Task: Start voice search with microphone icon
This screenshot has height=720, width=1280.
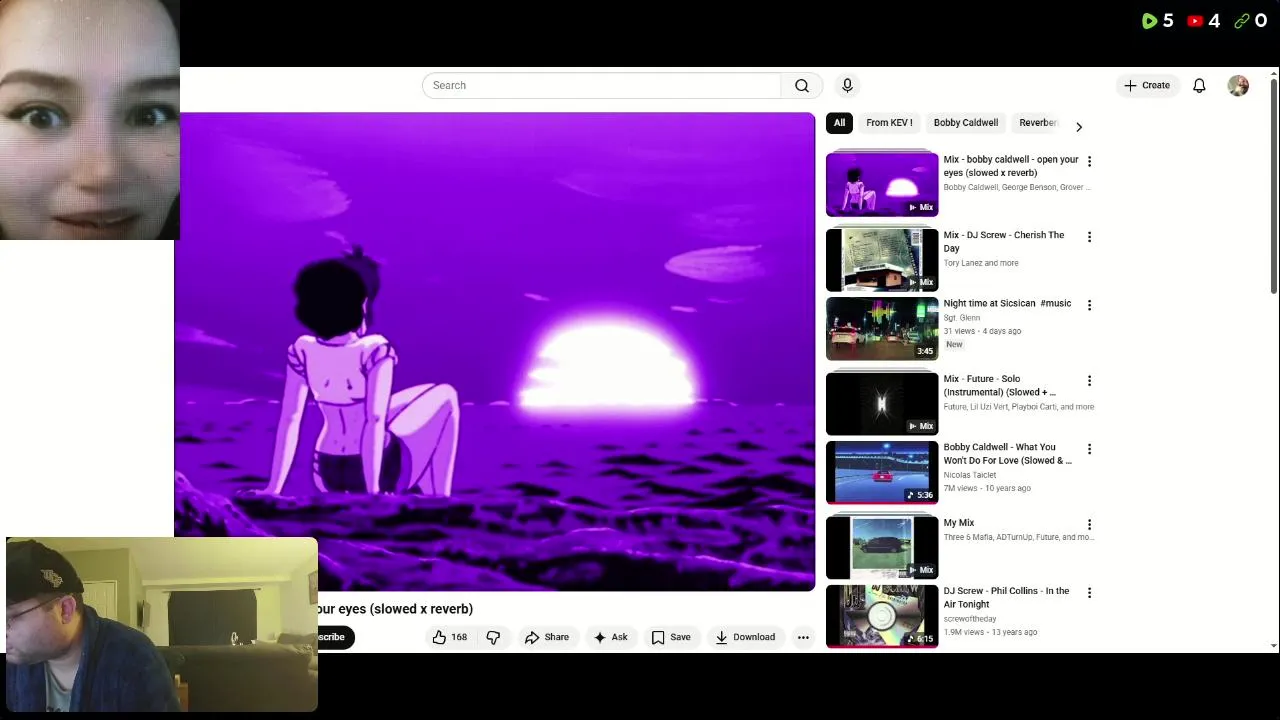Action: pos(847,86)
